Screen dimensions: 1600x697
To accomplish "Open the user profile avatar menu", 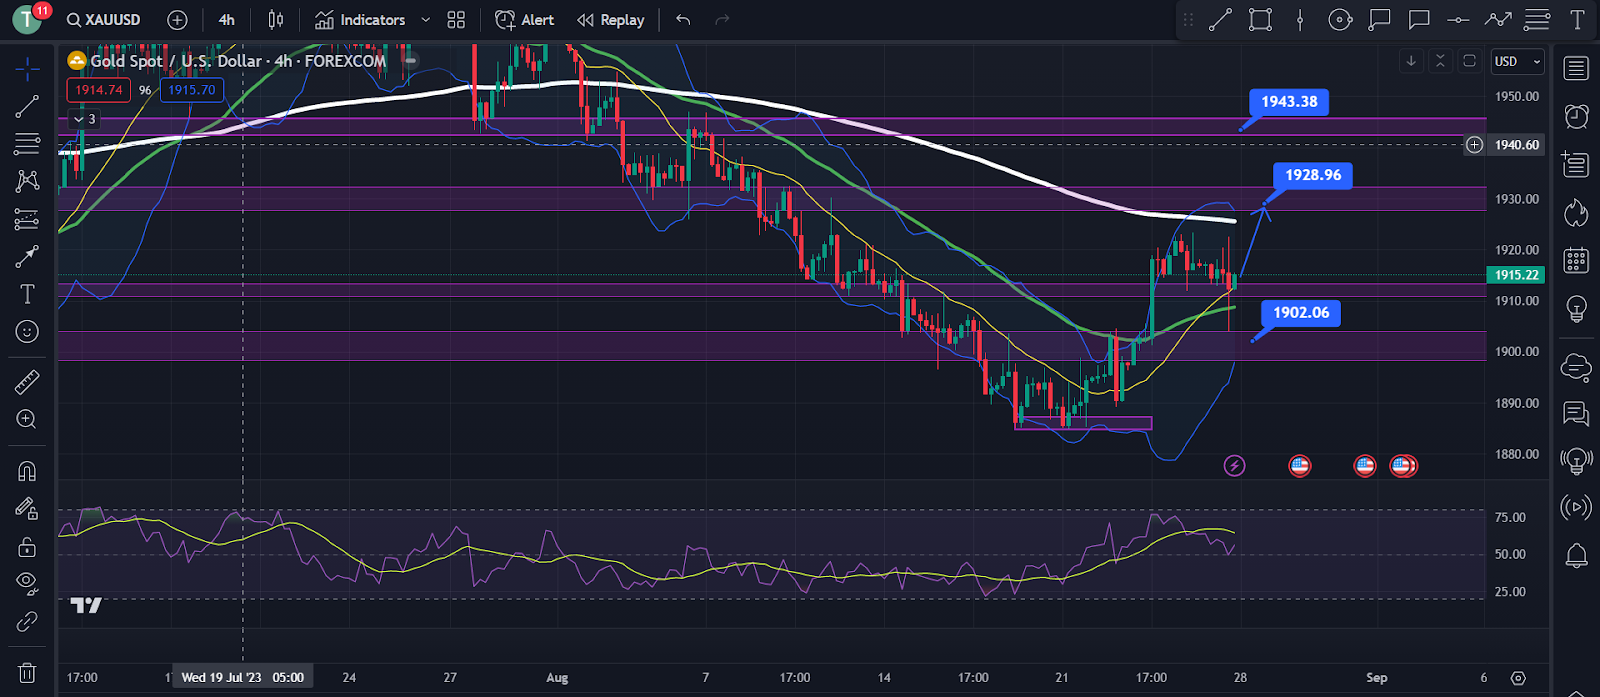I will [x=27, y=19].
